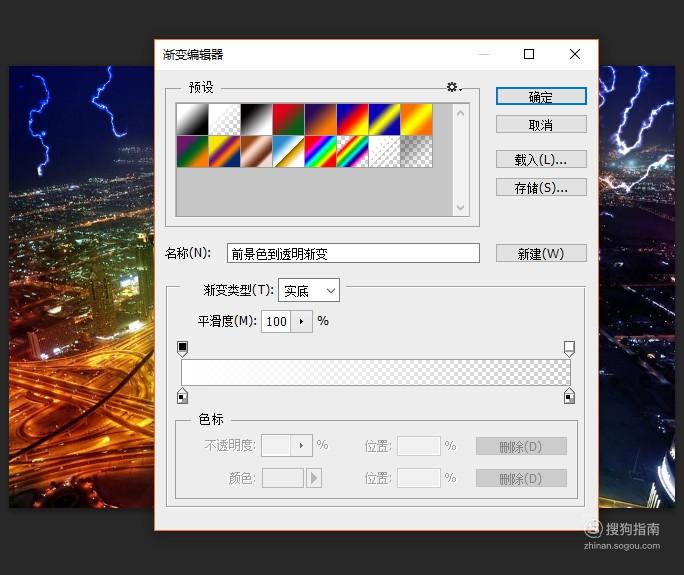Select the neutral density gray checker preset
684x575 pixels.
click(x=417, y=151)
